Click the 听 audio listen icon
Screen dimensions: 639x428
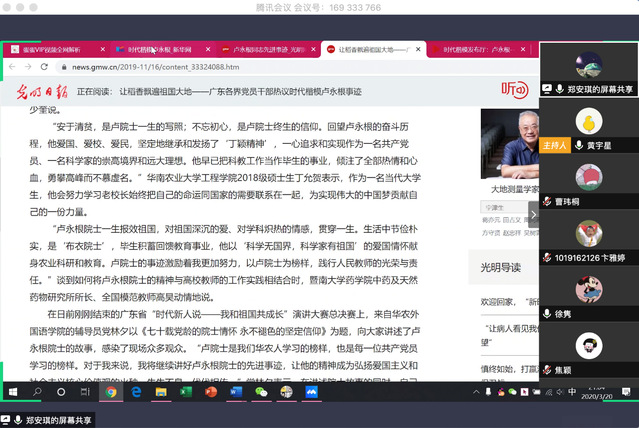(513, 91)
